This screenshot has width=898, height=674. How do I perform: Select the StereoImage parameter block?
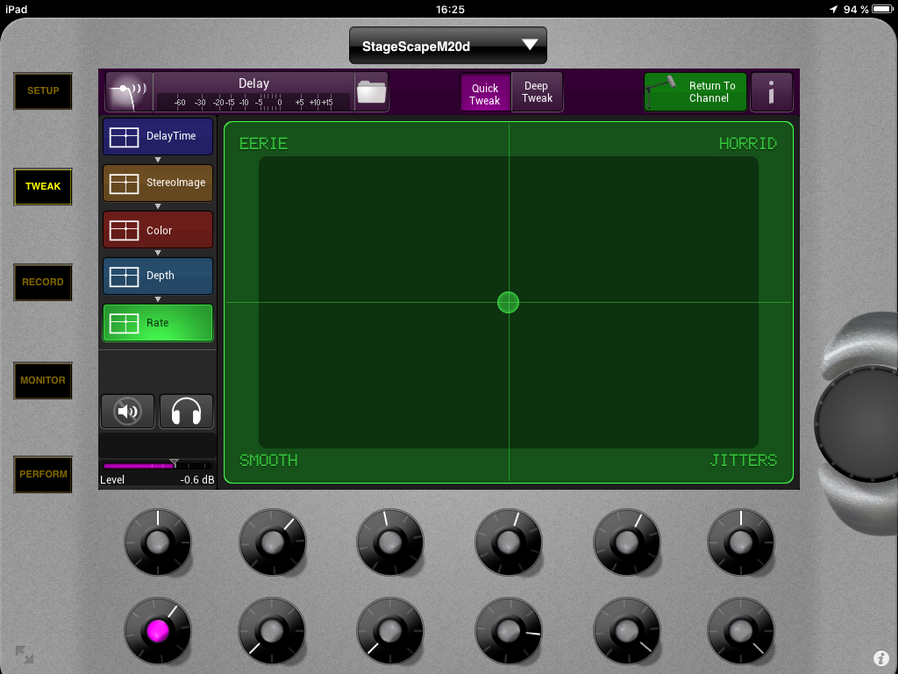coord(158,183)
